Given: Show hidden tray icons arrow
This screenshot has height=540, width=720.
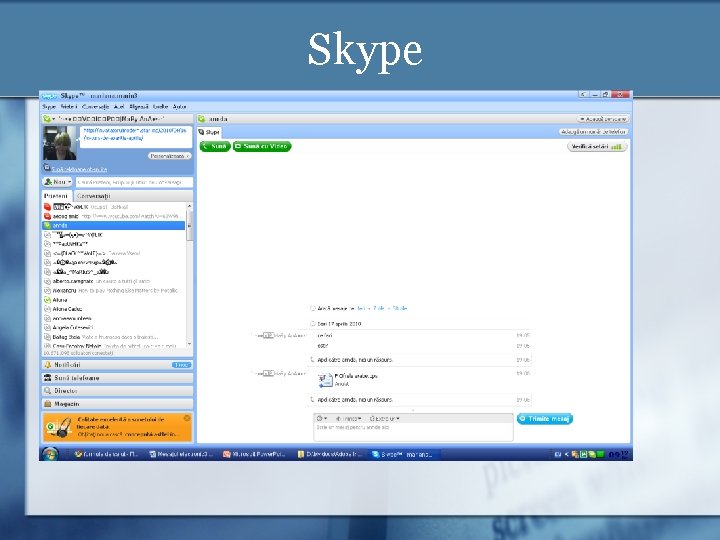Looking at the screenshot, I should (567, 455).
